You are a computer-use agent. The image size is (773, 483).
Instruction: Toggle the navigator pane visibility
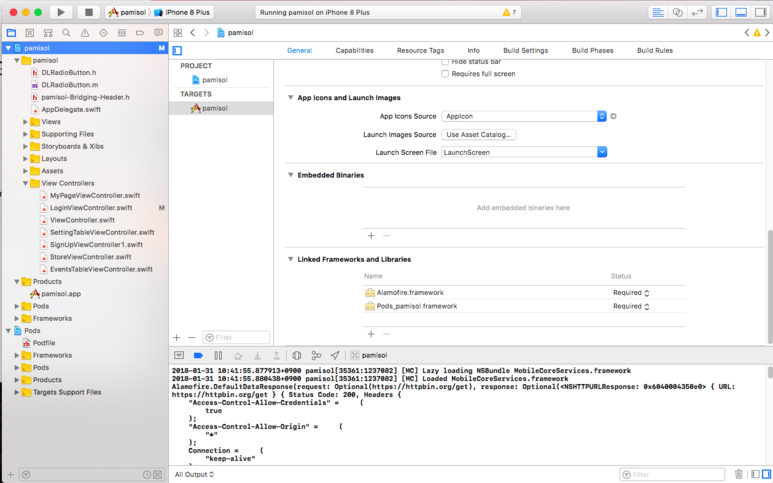click(721, 12)
